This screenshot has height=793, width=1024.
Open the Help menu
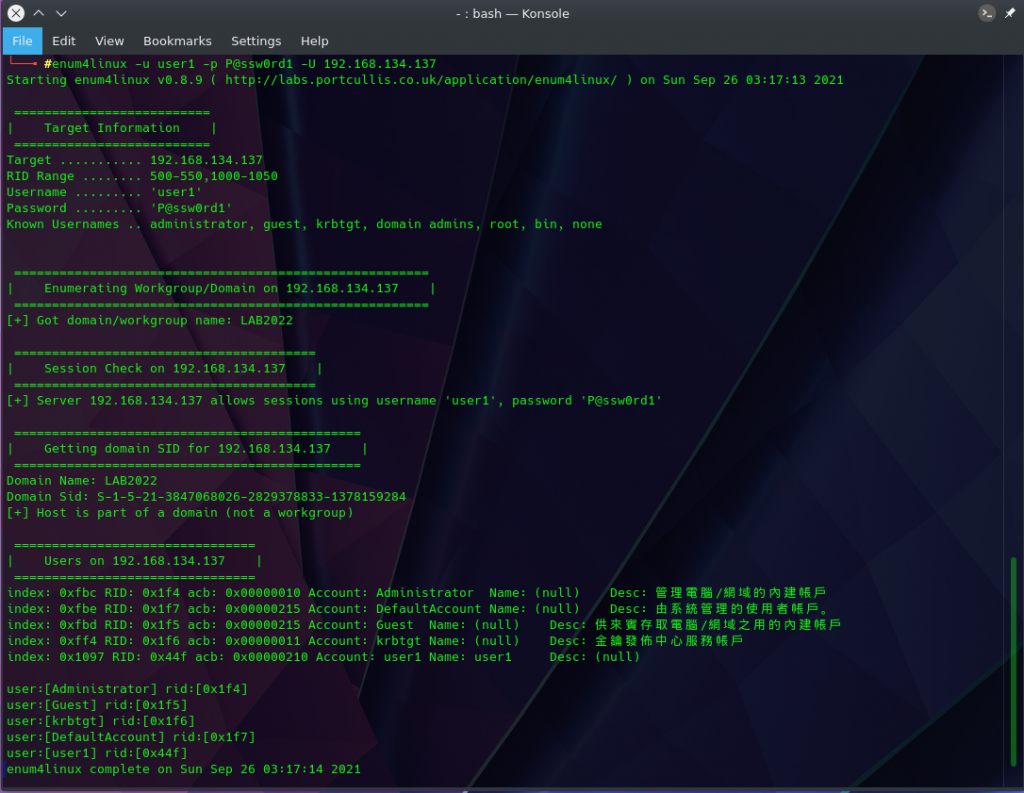click(x=314, y=40)
